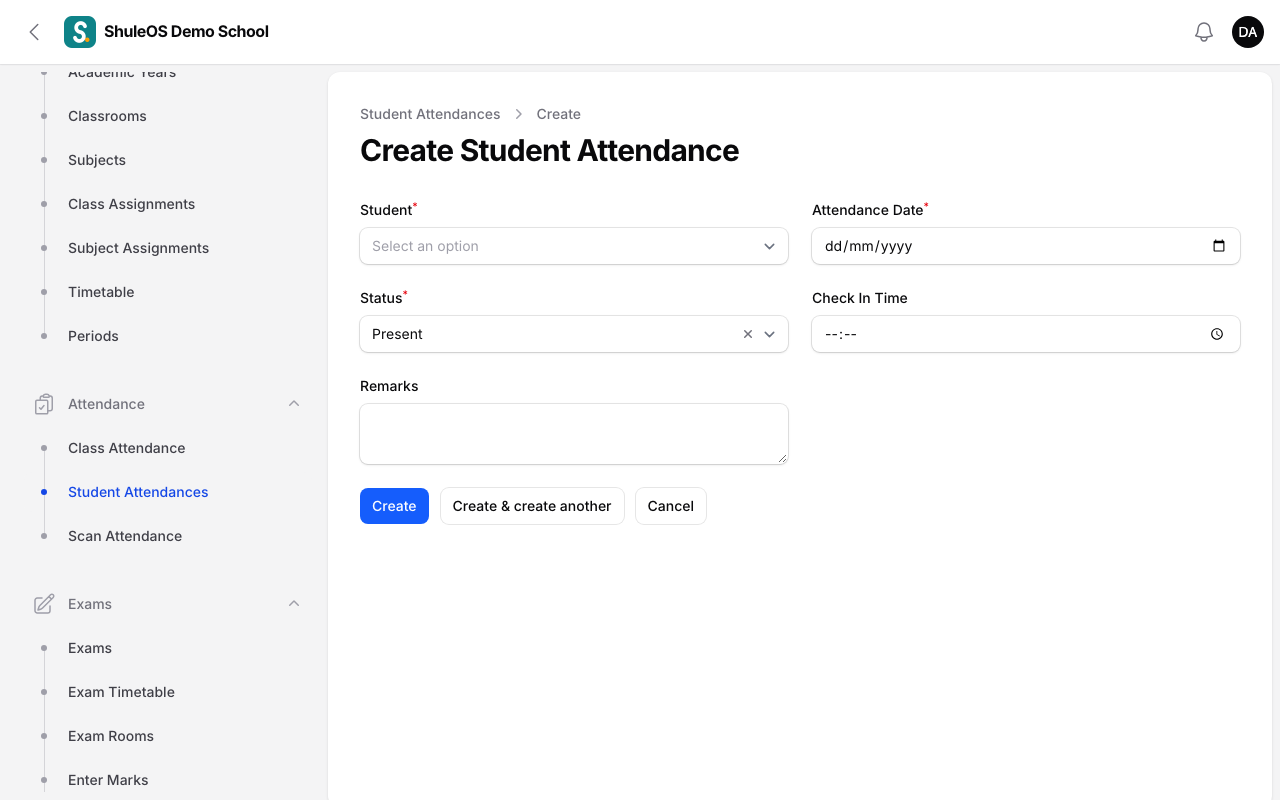The height and width of the screenshot is (800, 1280).
Task: Open Exam Rooms page
Action: (111, 736)
